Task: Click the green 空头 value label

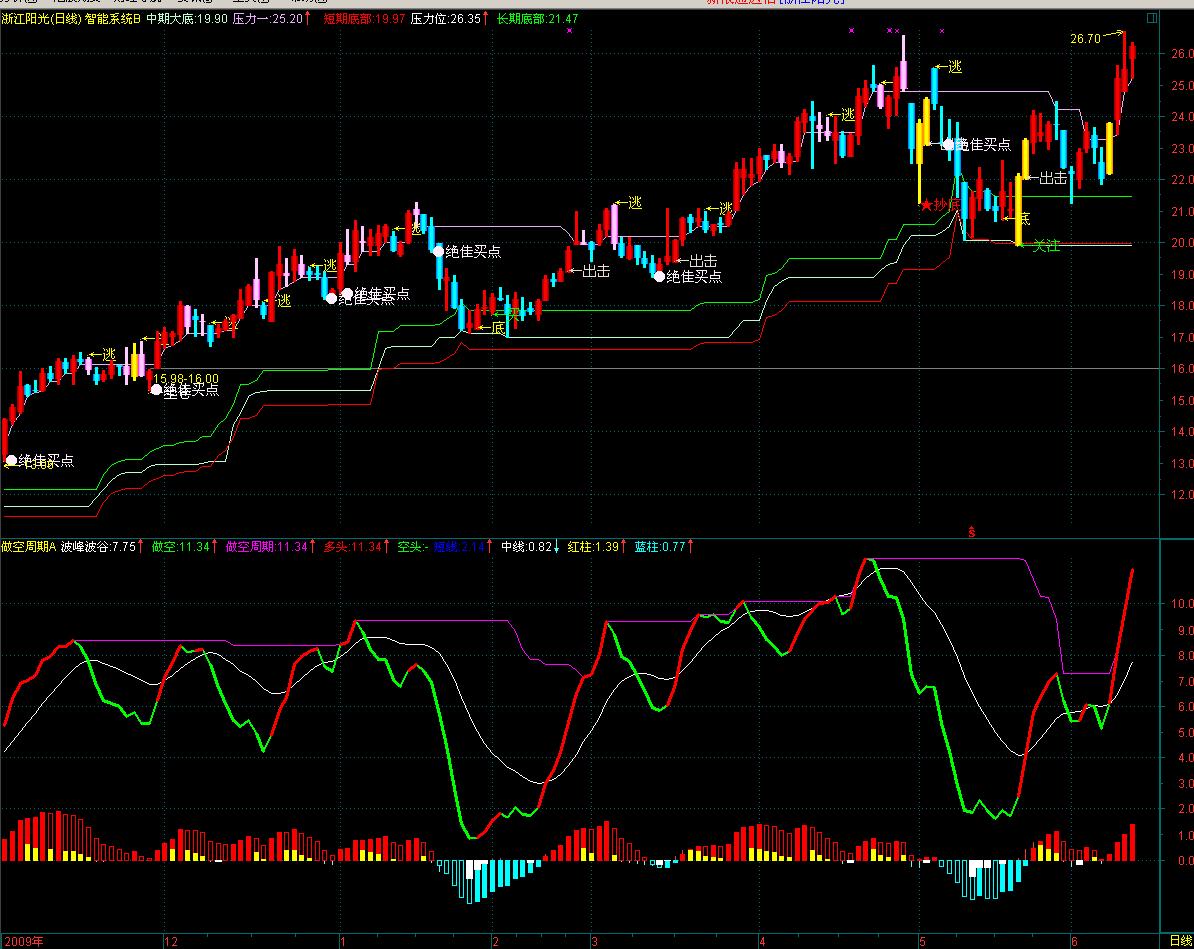Action: tap(411, 546)
